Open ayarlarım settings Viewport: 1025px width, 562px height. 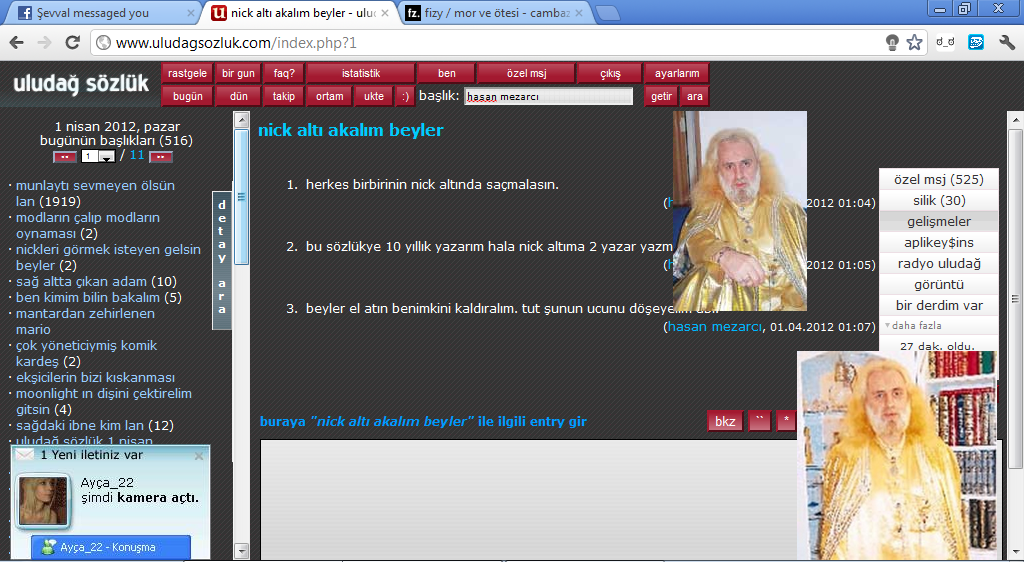point(677,73)
